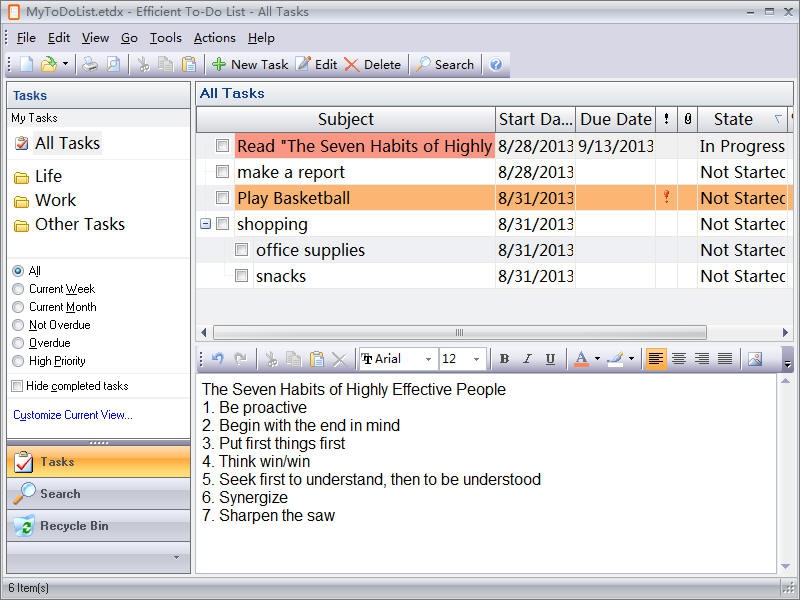Open the File menu
Screen dimensions: 800x600
click(x=26, y=38)
